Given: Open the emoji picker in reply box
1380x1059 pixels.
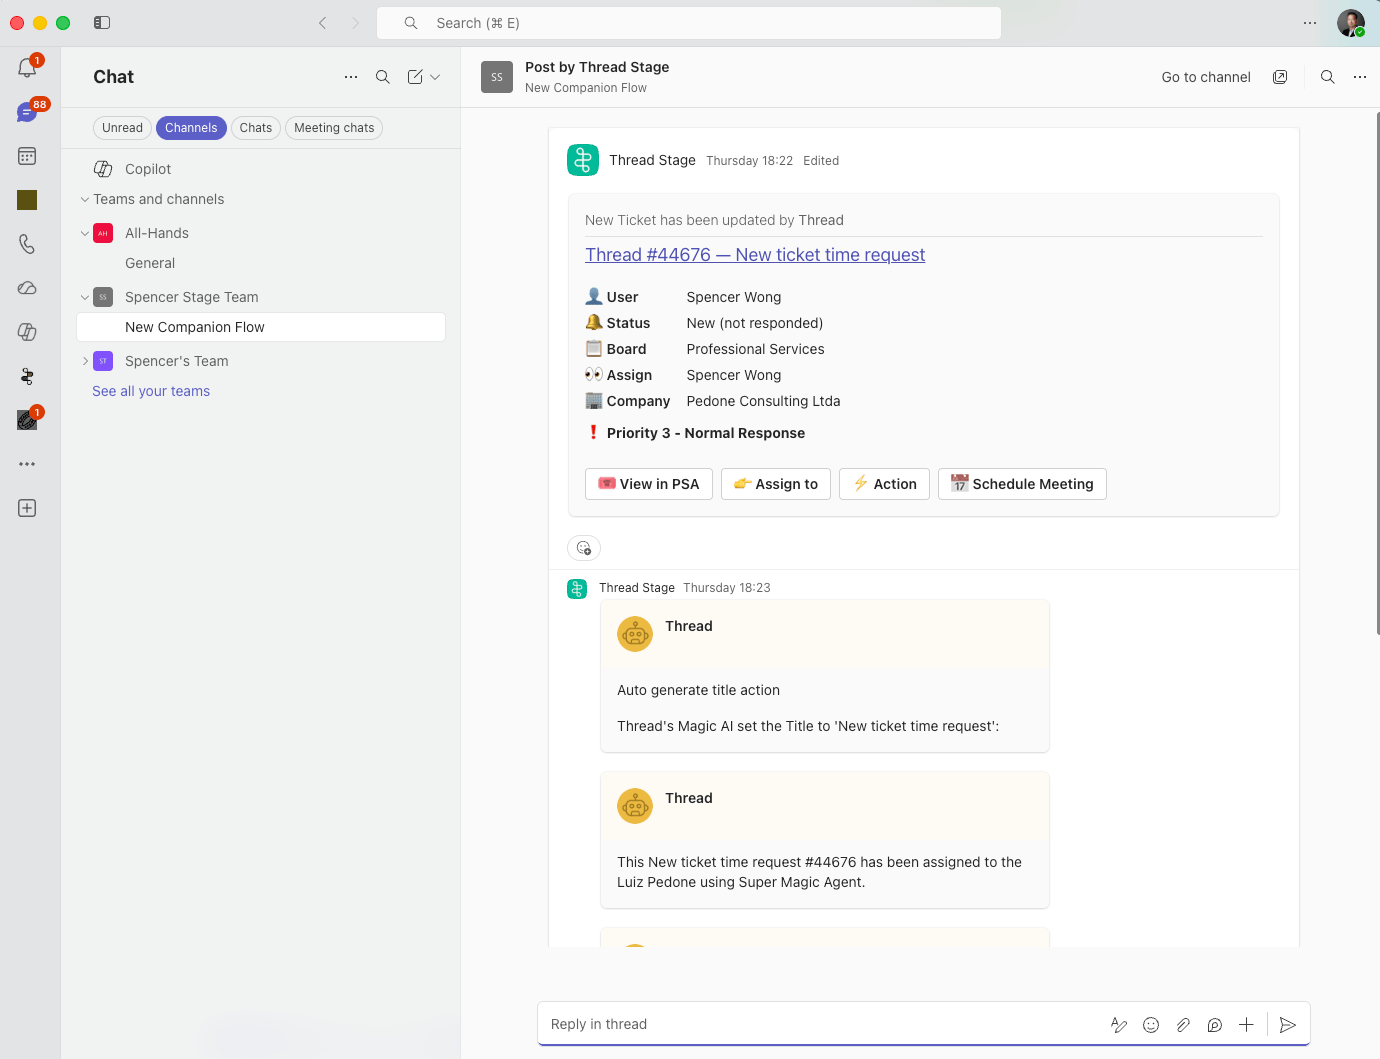Looking at the screenshot, I should point(1151,1025).
